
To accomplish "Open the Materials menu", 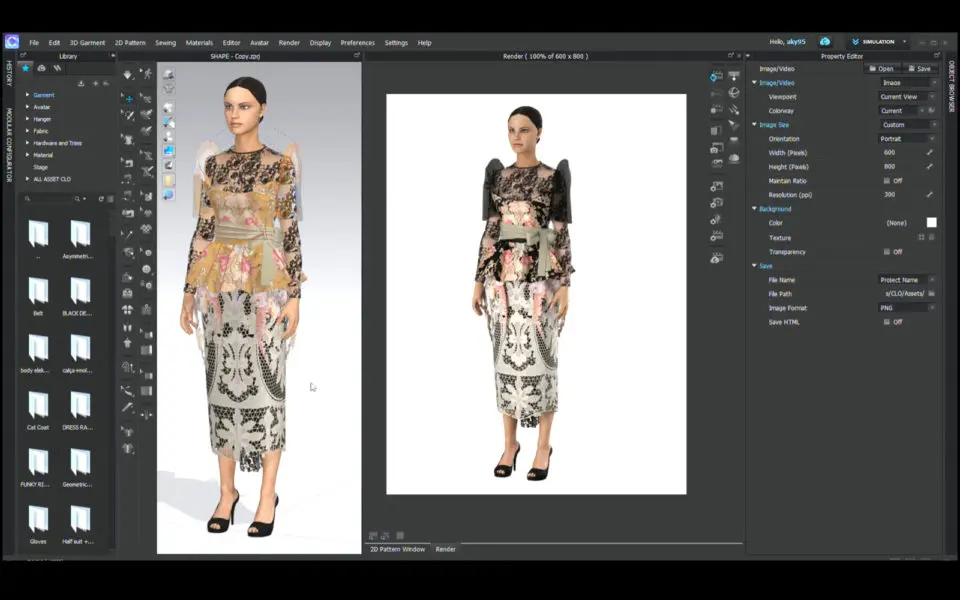I will coord(199,43).
